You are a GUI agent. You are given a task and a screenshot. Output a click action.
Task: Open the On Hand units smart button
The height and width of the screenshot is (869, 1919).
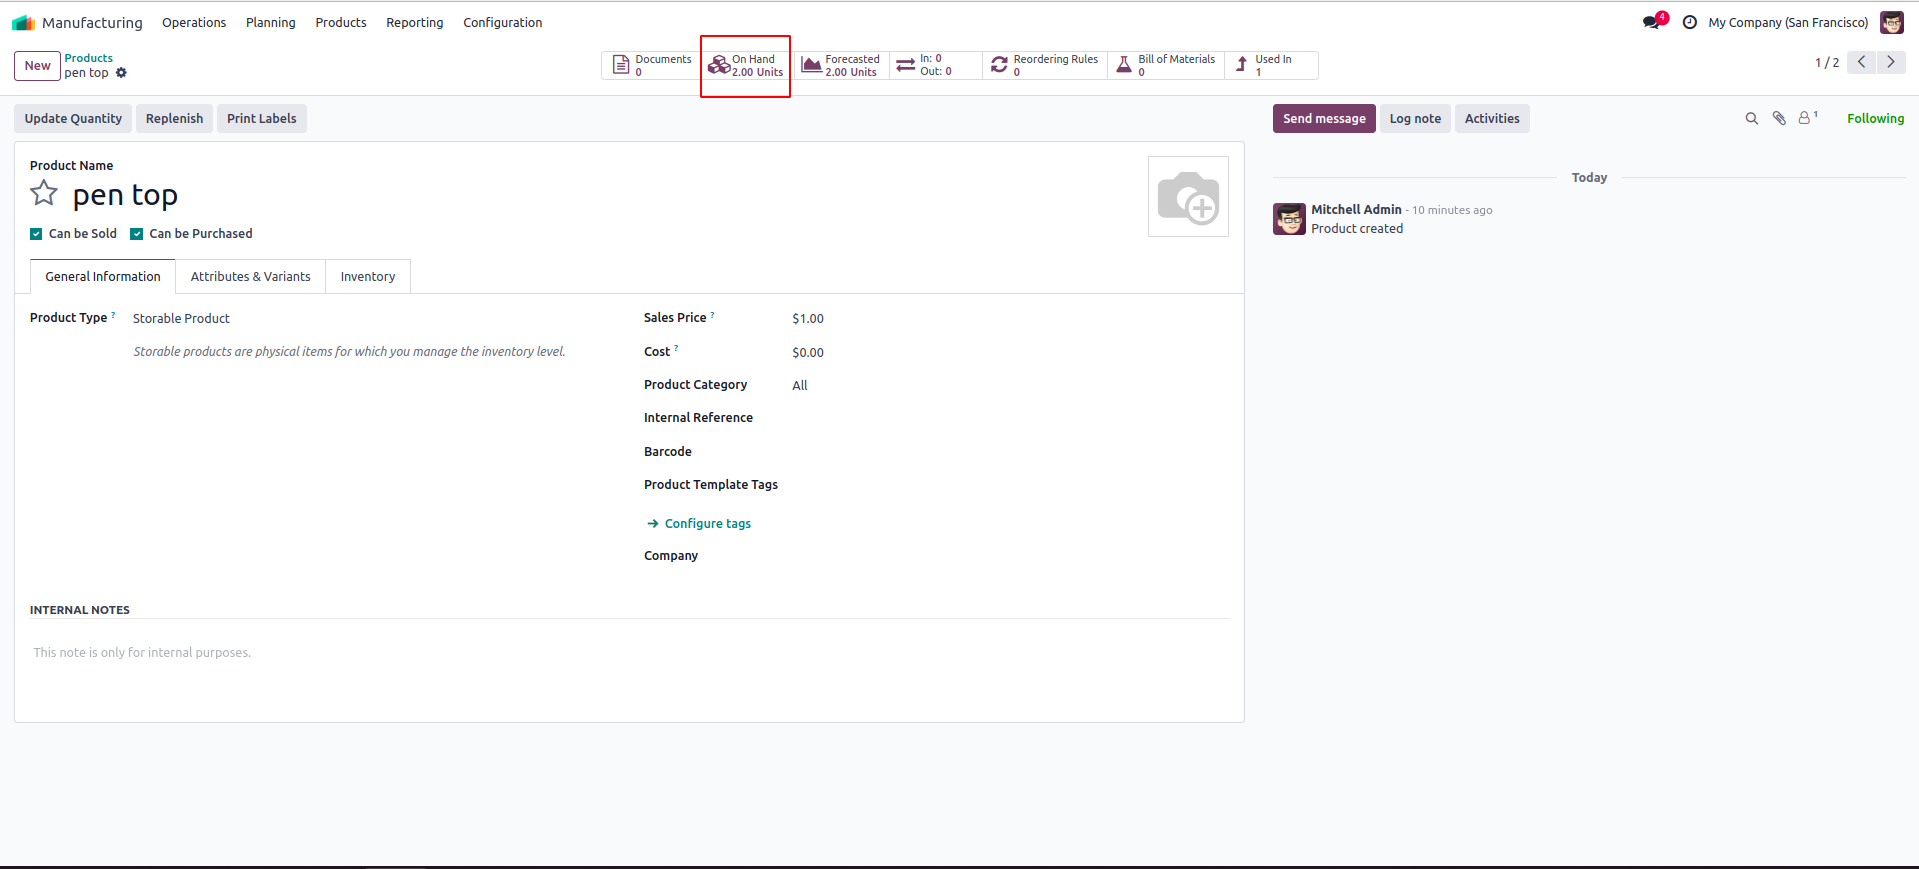(x=745, y=65)
